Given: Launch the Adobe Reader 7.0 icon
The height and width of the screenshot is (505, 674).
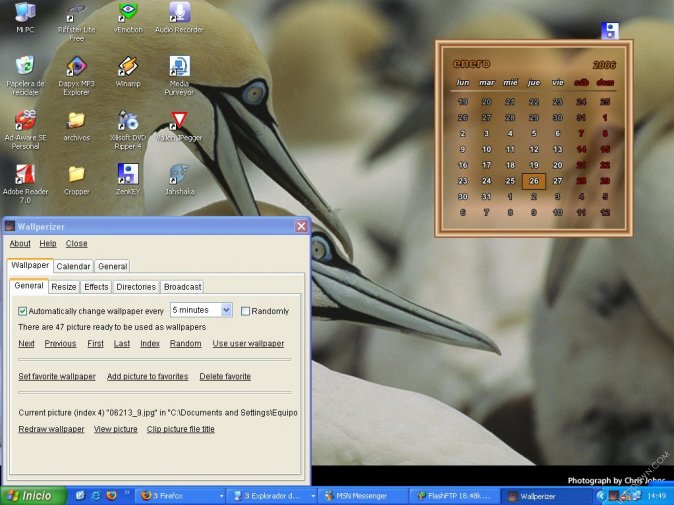Looking at the screenshot, I should [24, 175].
